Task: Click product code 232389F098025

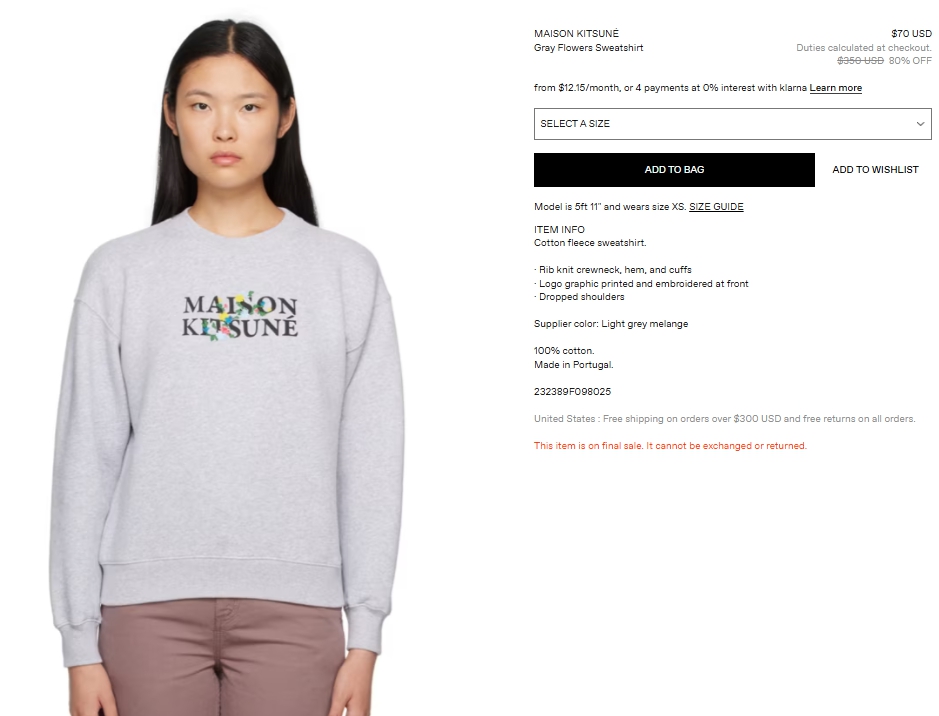Action: 573,392
